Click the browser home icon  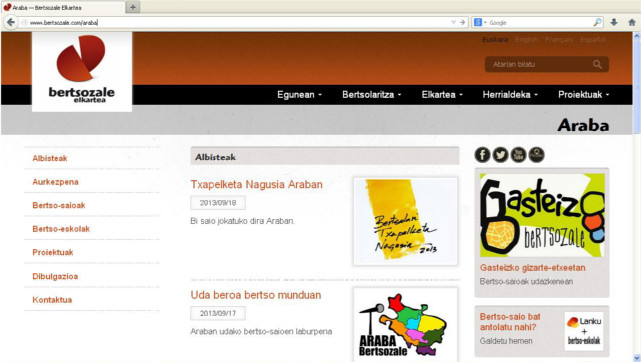click(x=632, y=22)
